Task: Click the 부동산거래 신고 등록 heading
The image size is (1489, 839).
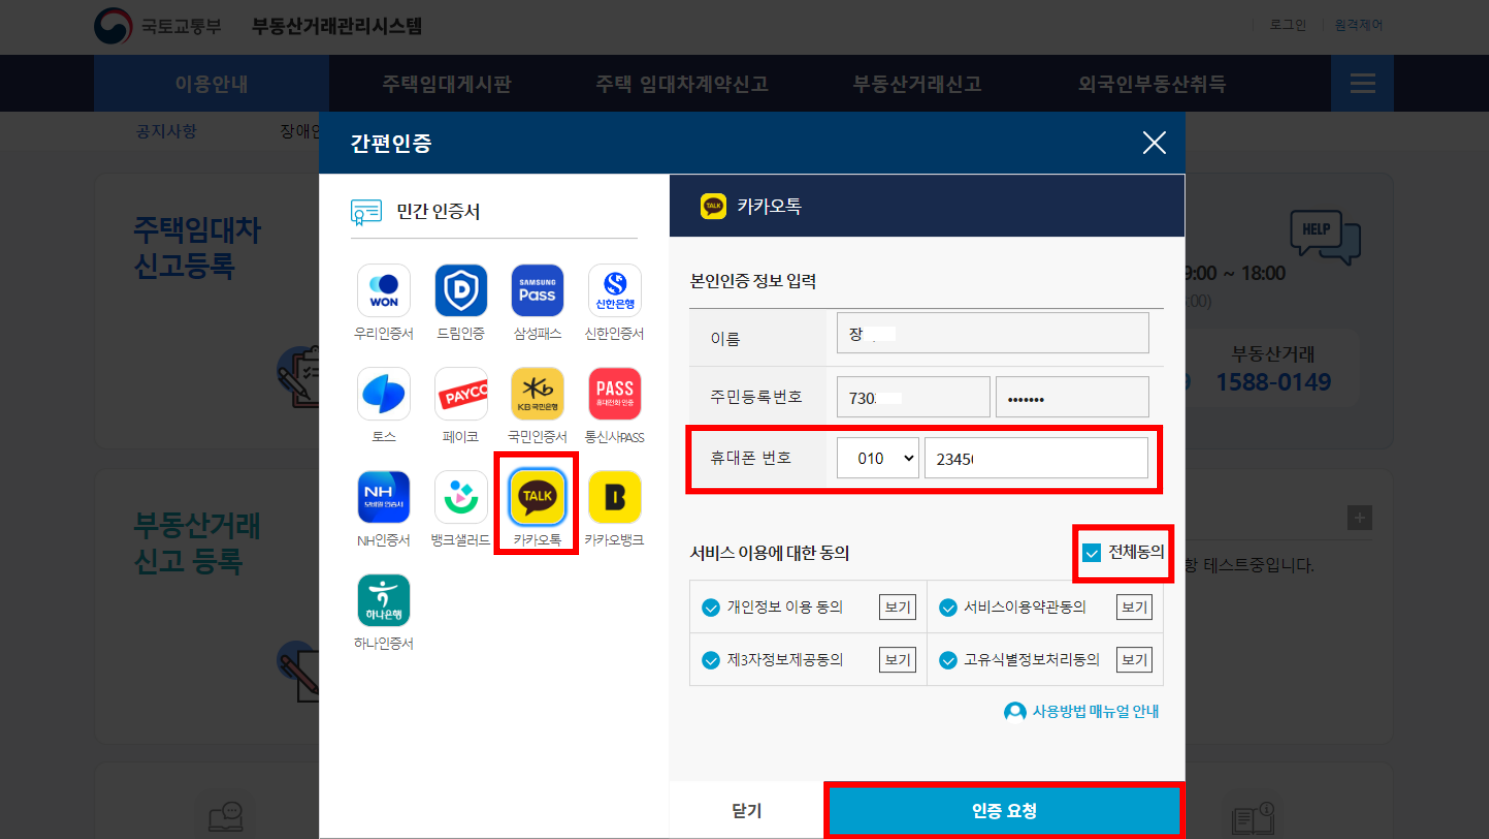Action: [197, 543]
